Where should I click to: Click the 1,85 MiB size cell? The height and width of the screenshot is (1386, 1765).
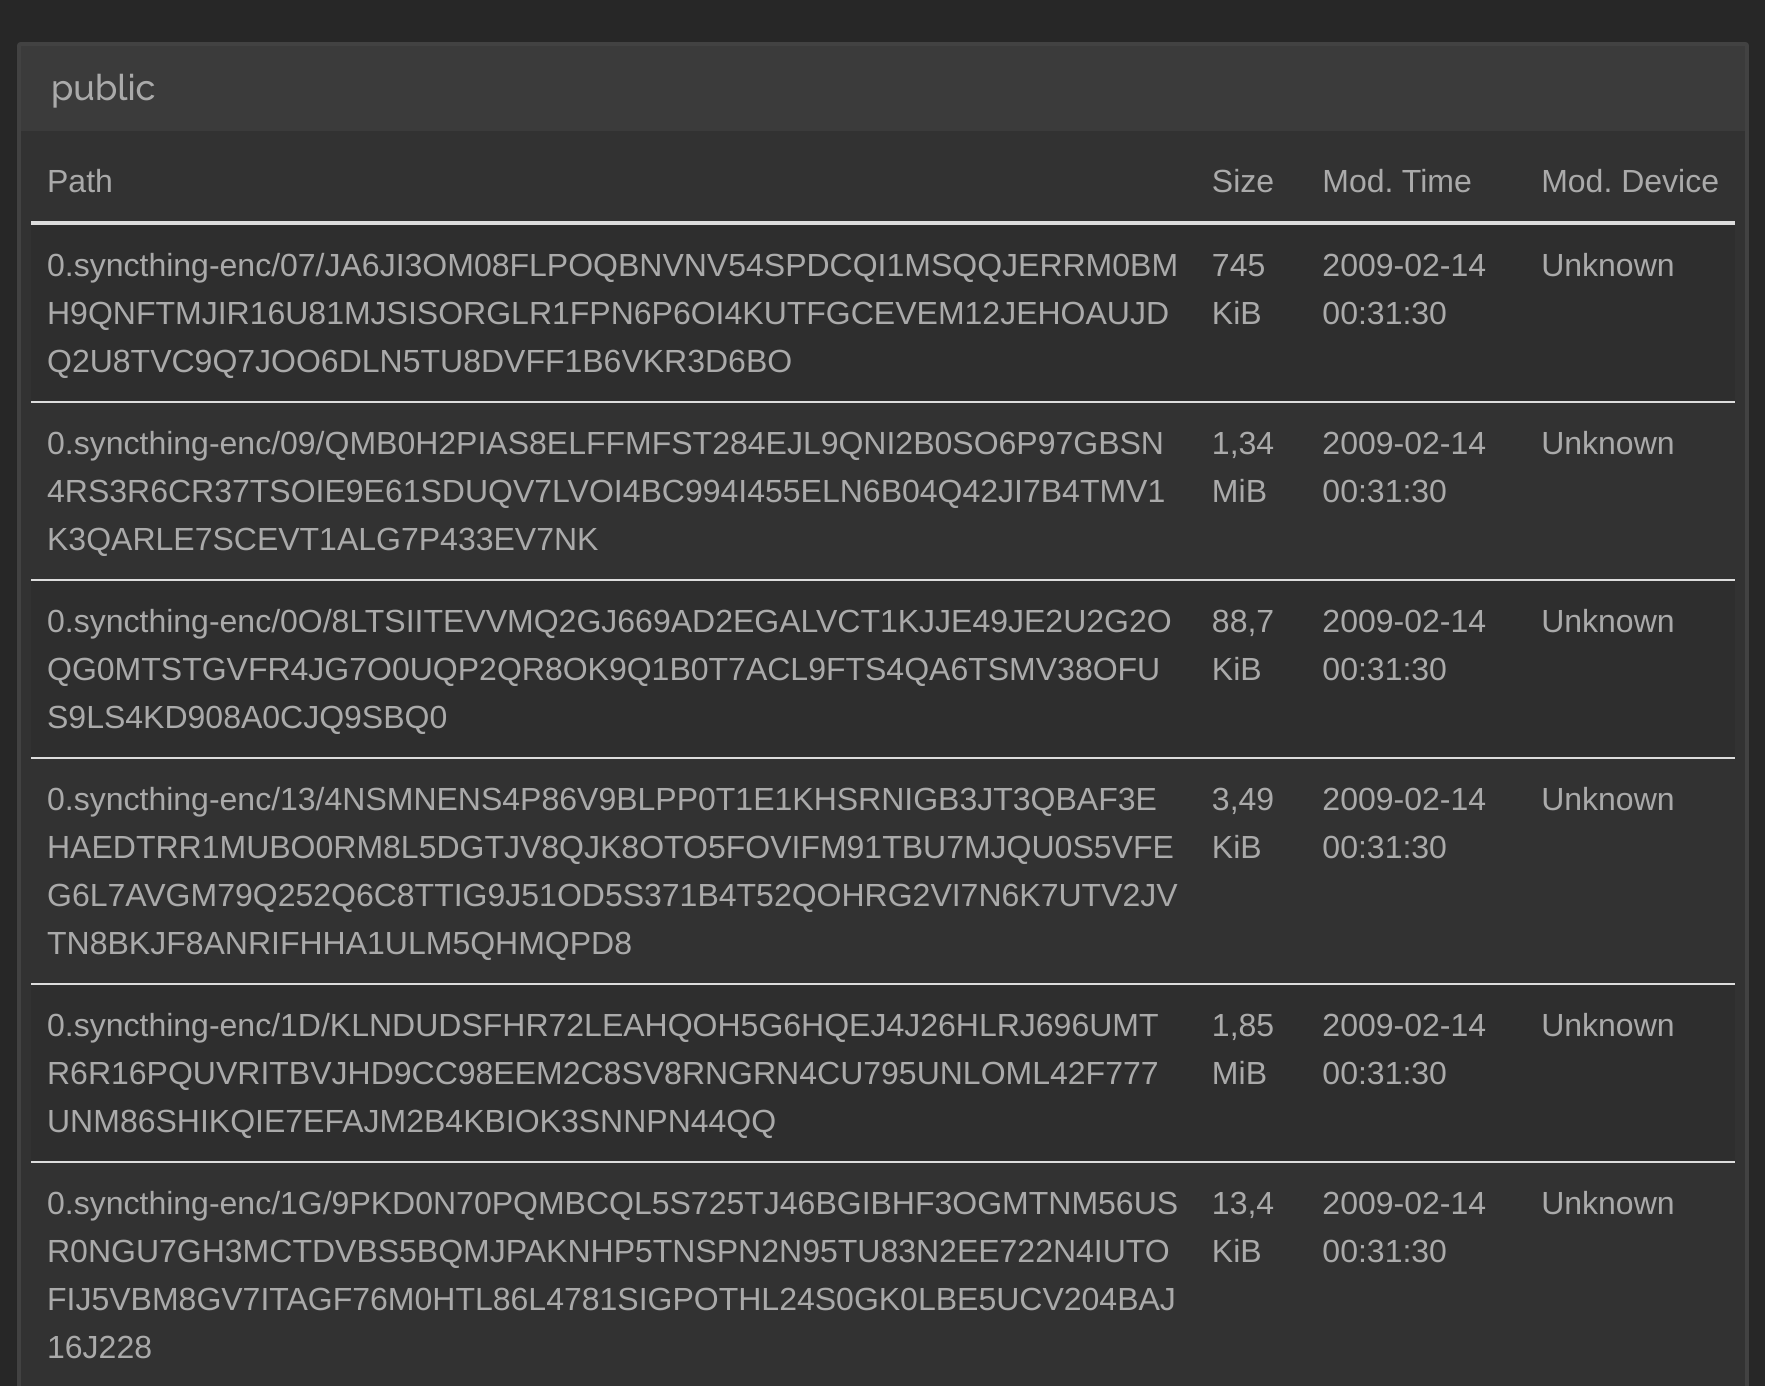pyautogui.click(x=1242, y=1049)
